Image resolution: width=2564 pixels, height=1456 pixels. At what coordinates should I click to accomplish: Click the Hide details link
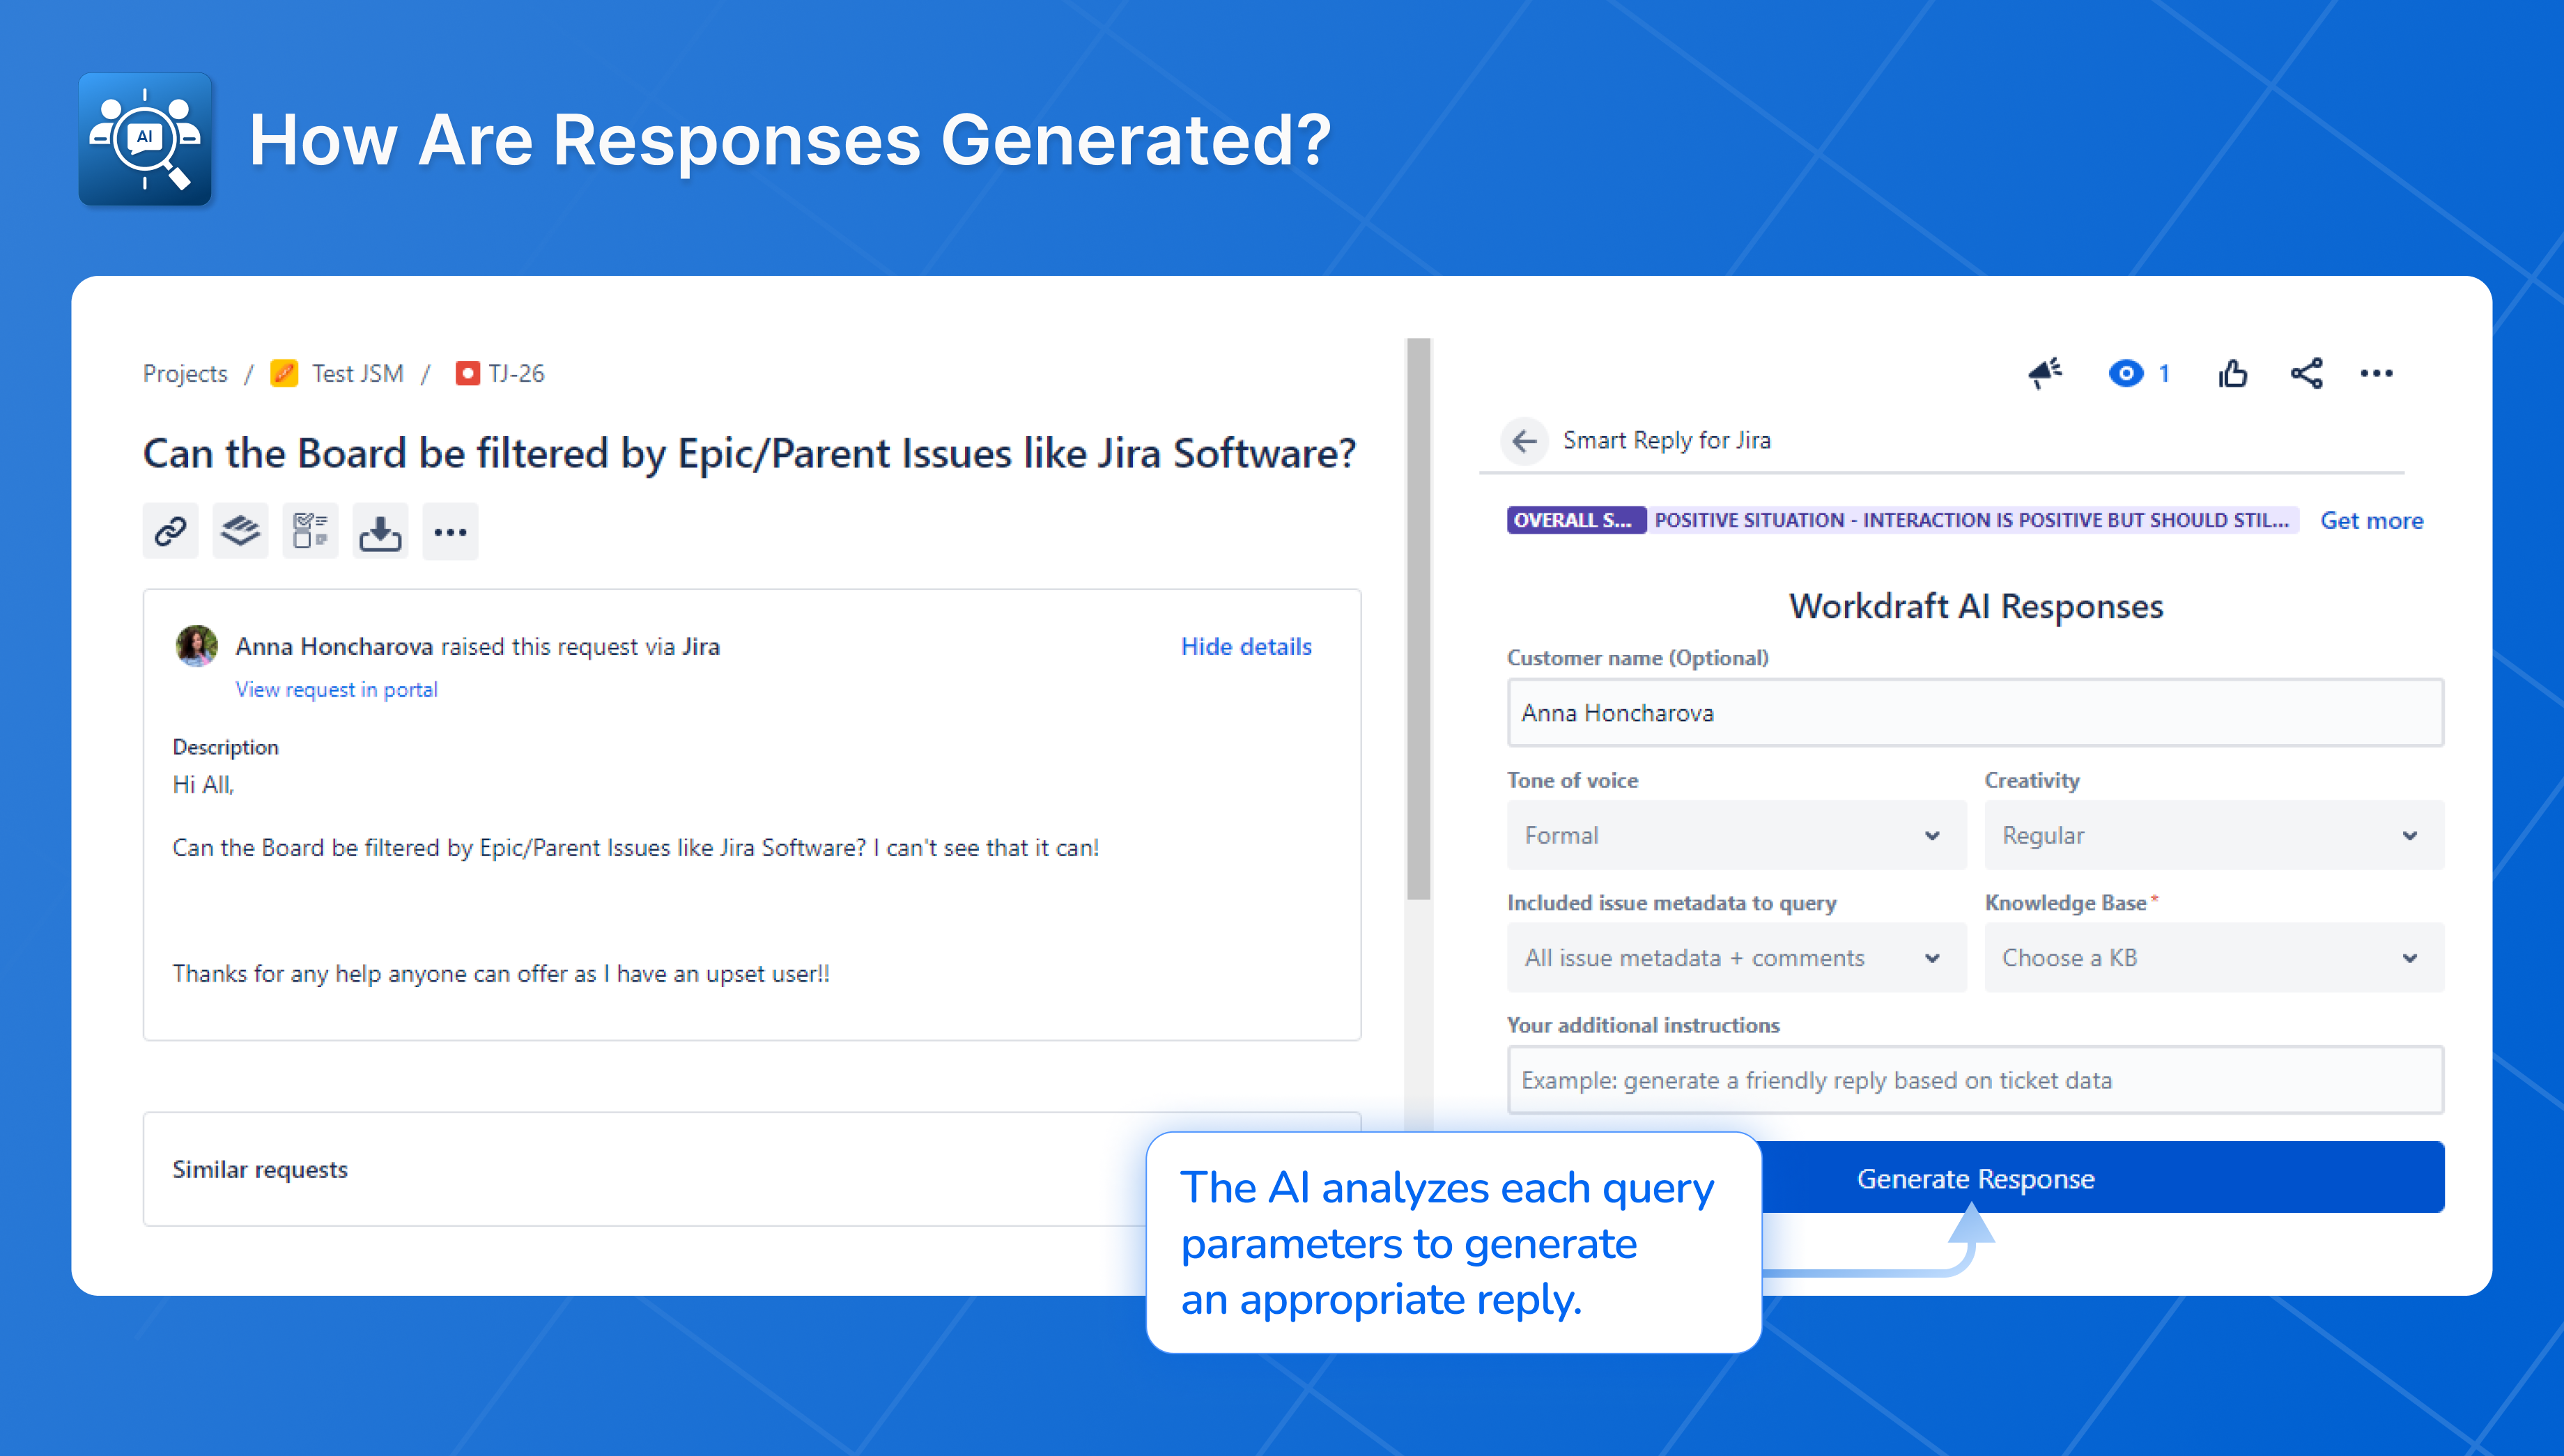click(1245, 647)
